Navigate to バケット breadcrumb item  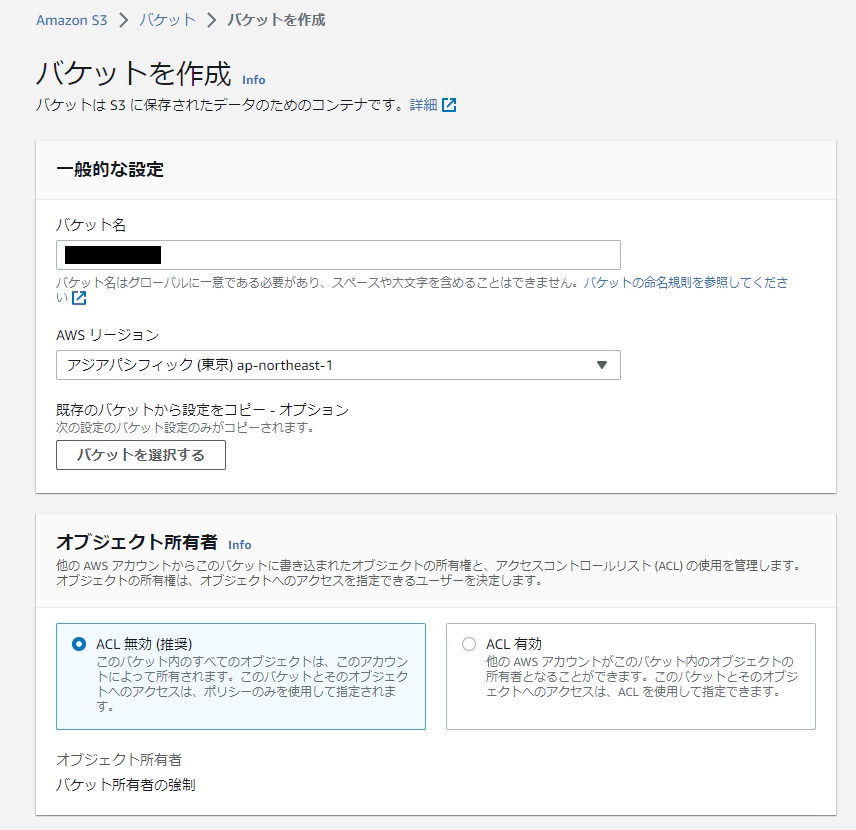coord(167,20)
